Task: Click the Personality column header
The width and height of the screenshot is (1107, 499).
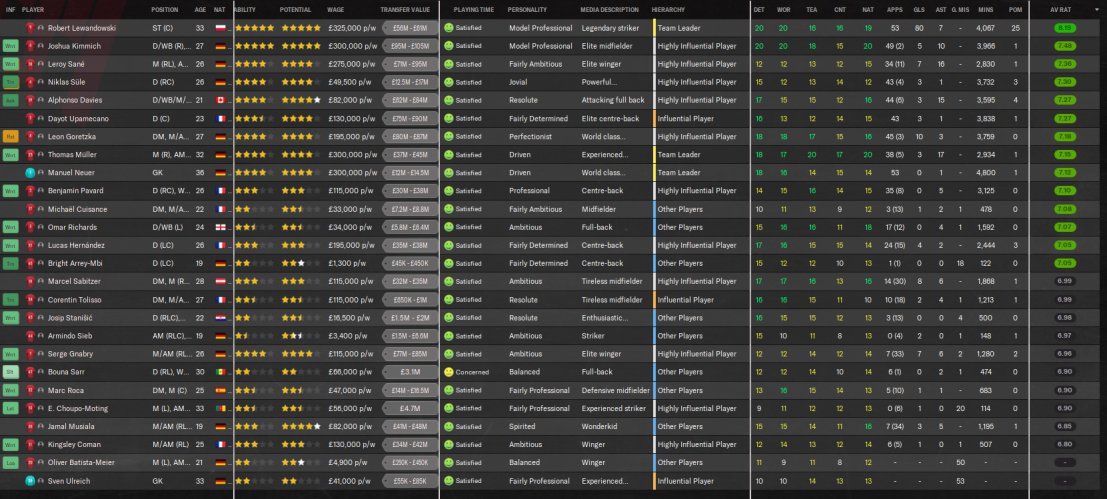Action: [527, 10]
